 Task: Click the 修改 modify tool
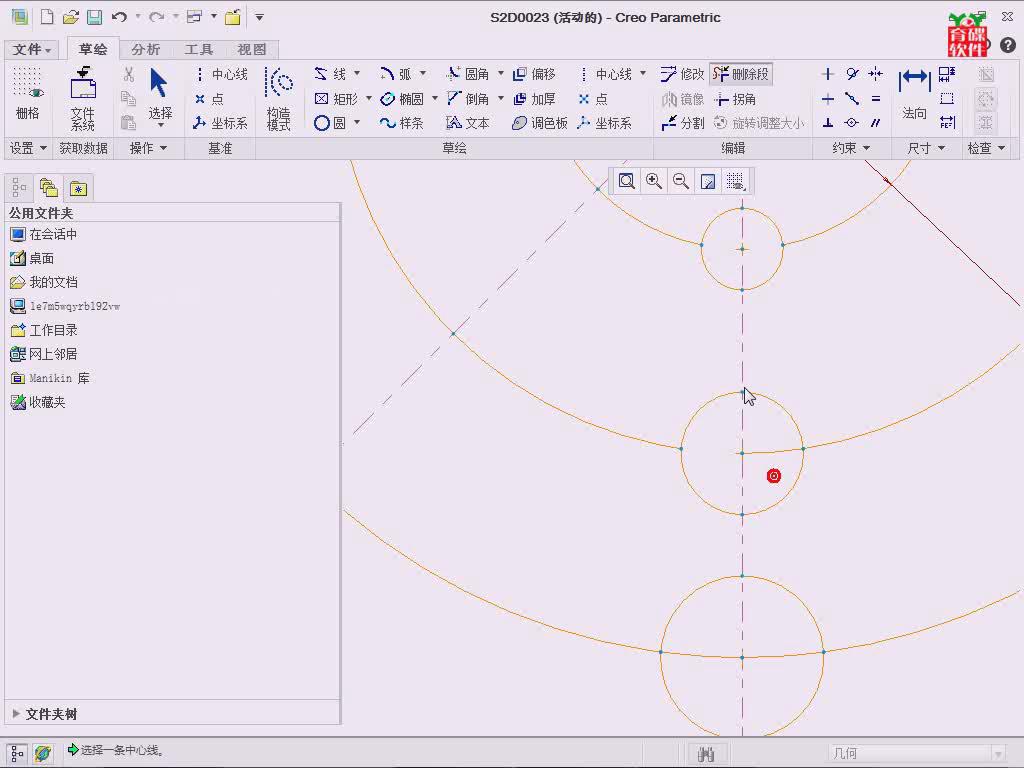coord(682,74)
